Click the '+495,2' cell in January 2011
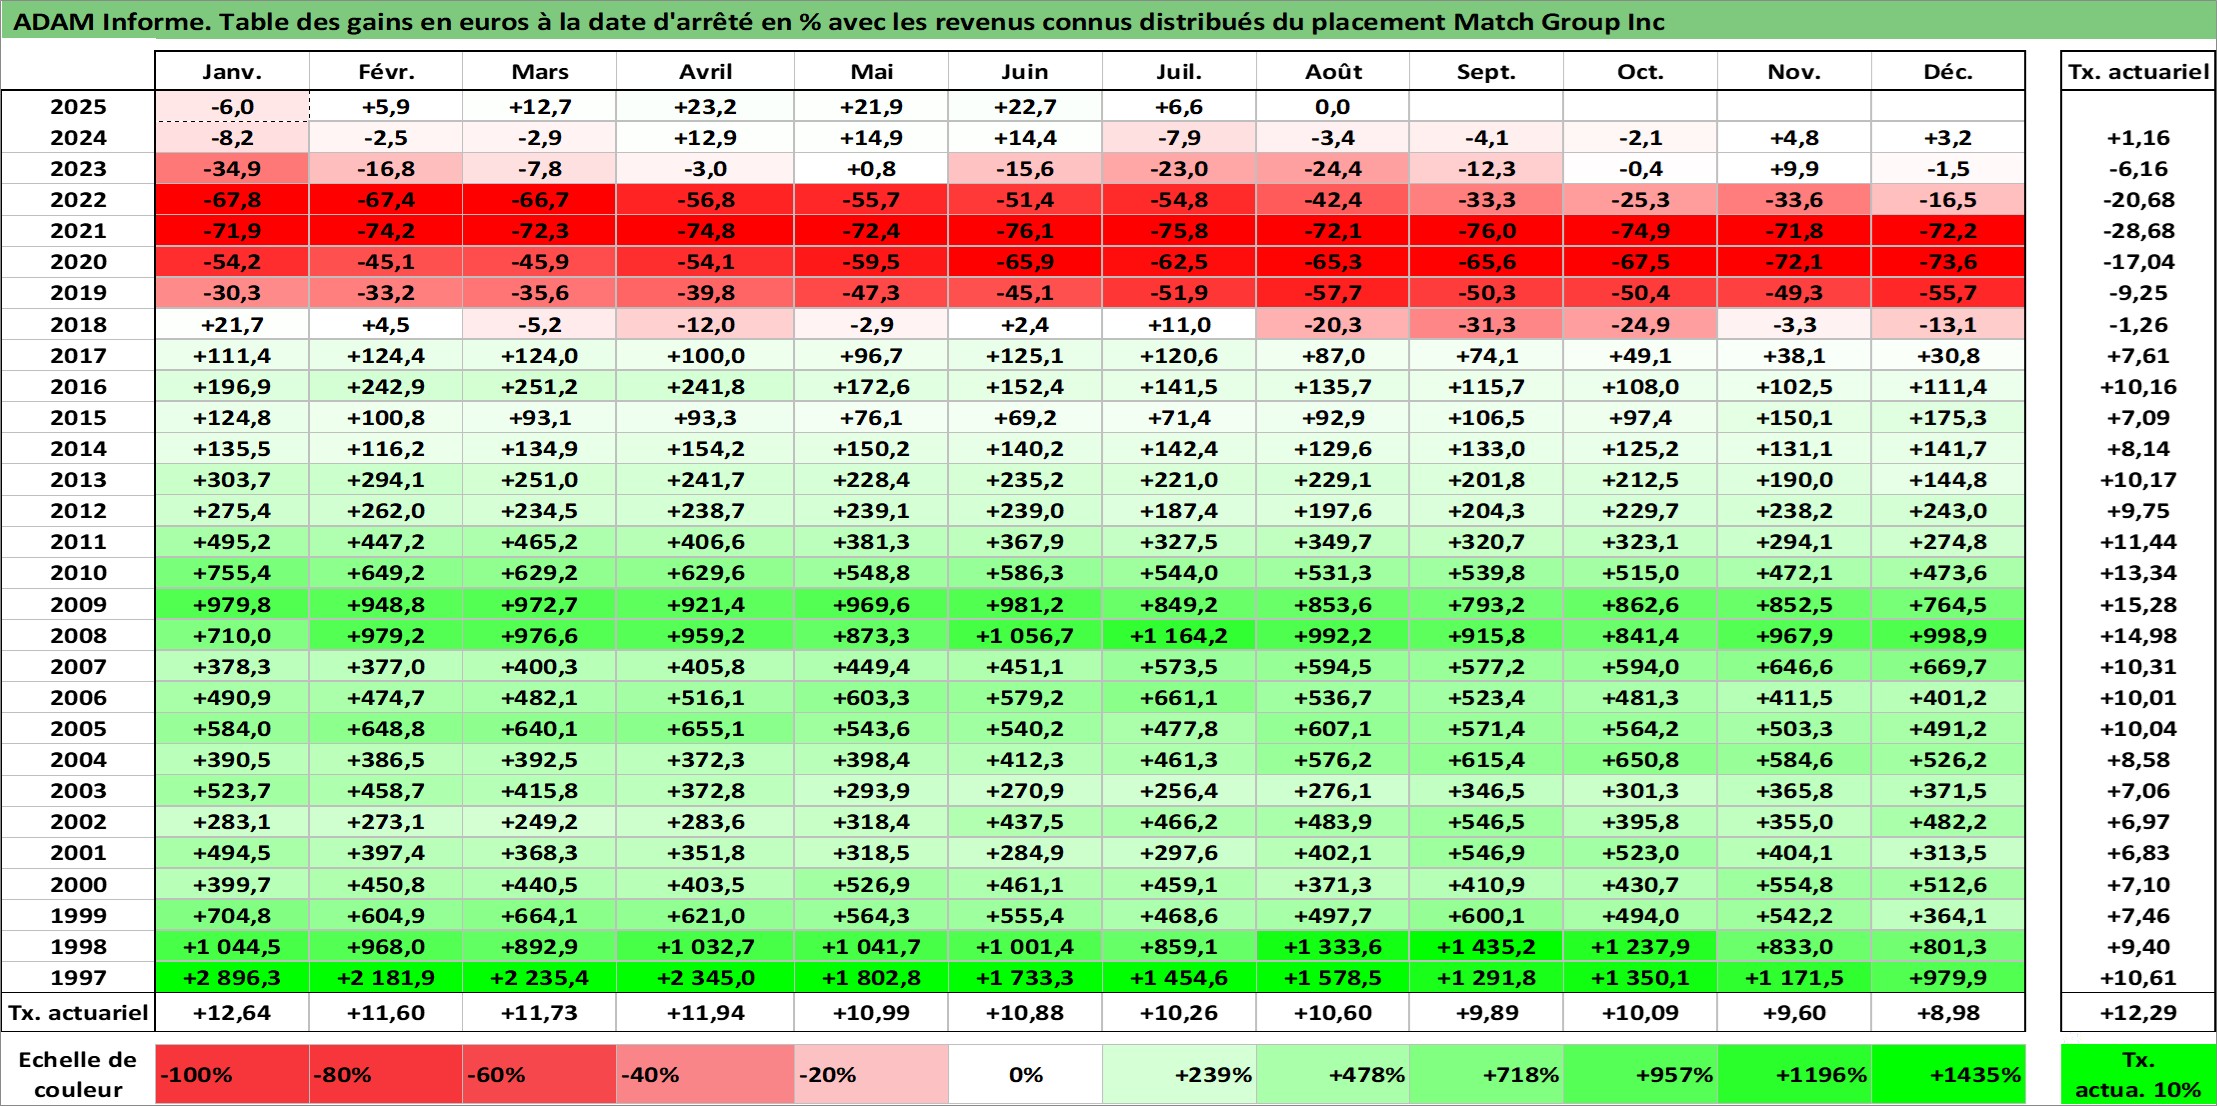Viewport: 2217px width, 1106px height. click(232, 541)
